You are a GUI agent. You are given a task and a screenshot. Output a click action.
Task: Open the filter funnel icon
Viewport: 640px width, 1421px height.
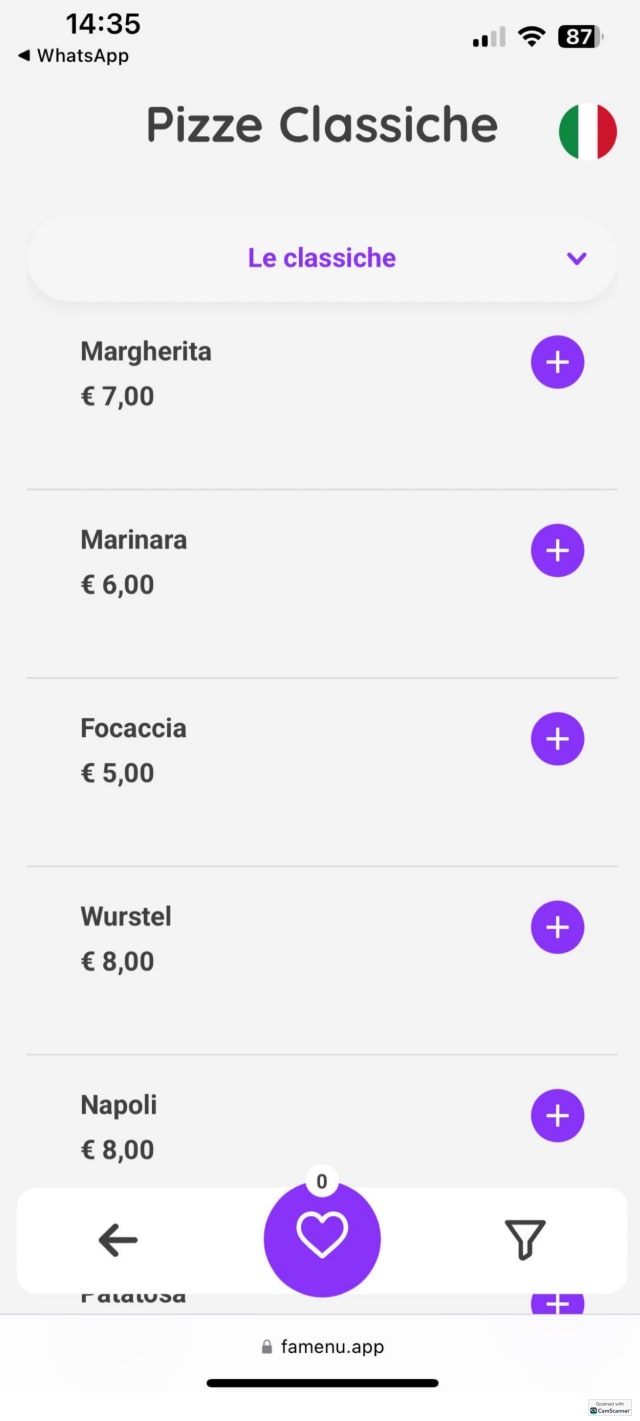pyautogui.click(x=525, y=1240)
